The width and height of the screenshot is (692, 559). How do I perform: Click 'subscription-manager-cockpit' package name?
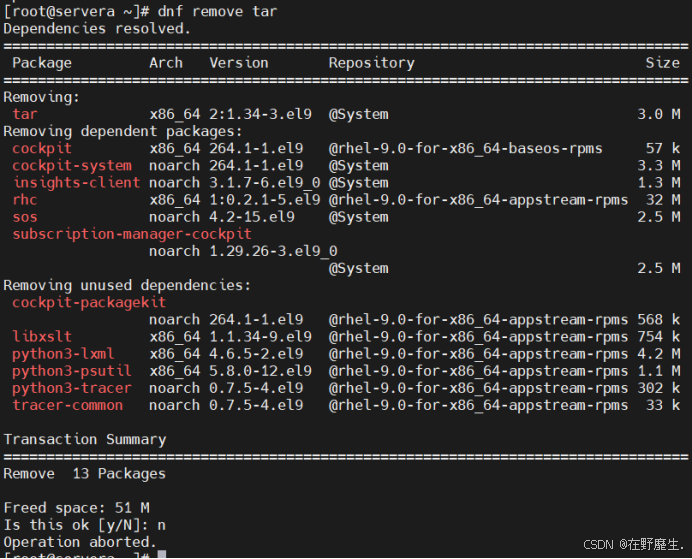click(132, 234)
